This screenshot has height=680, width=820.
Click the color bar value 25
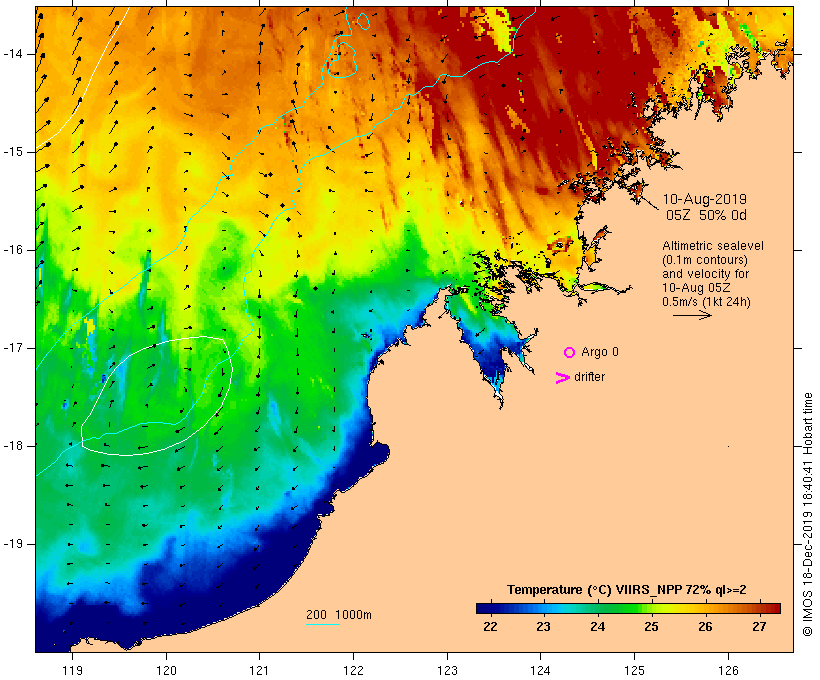coord(651,626)
